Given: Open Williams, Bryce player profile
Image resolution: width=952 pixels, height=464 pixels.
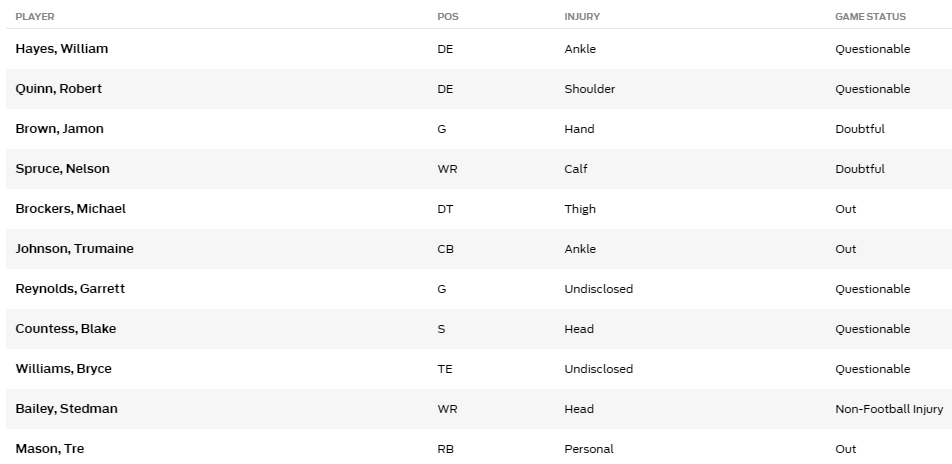Looking at the screenshot, I should (x=63, y=369).
